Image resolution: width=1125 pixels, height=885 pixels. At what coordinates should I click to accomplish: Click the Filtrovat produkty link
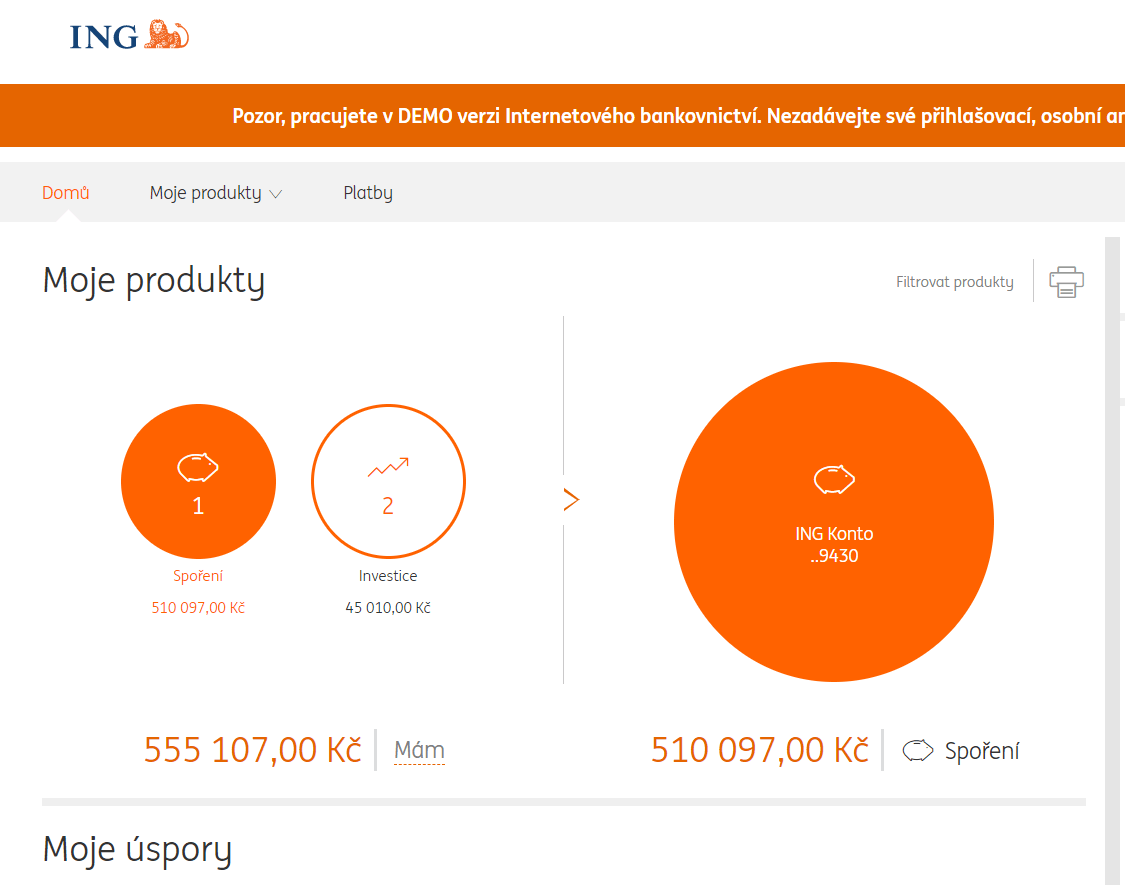tap(954, 282)
